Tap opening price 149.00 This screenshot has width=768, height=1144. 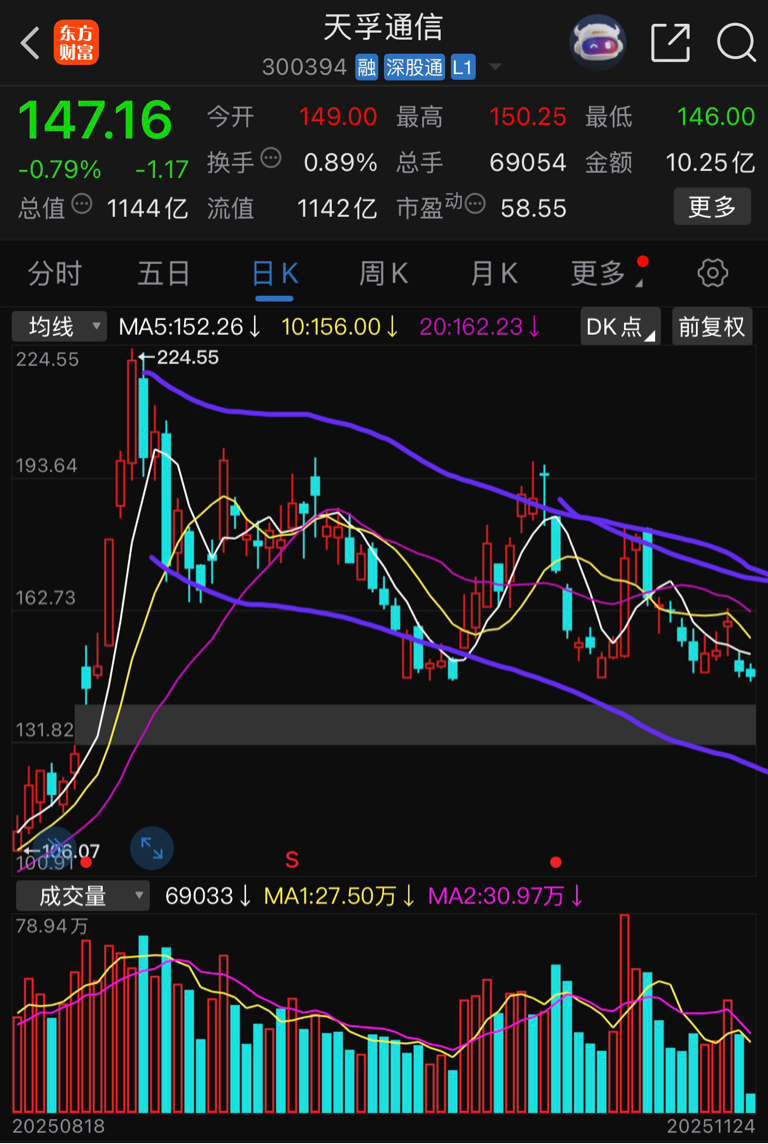tap(338, 117)
